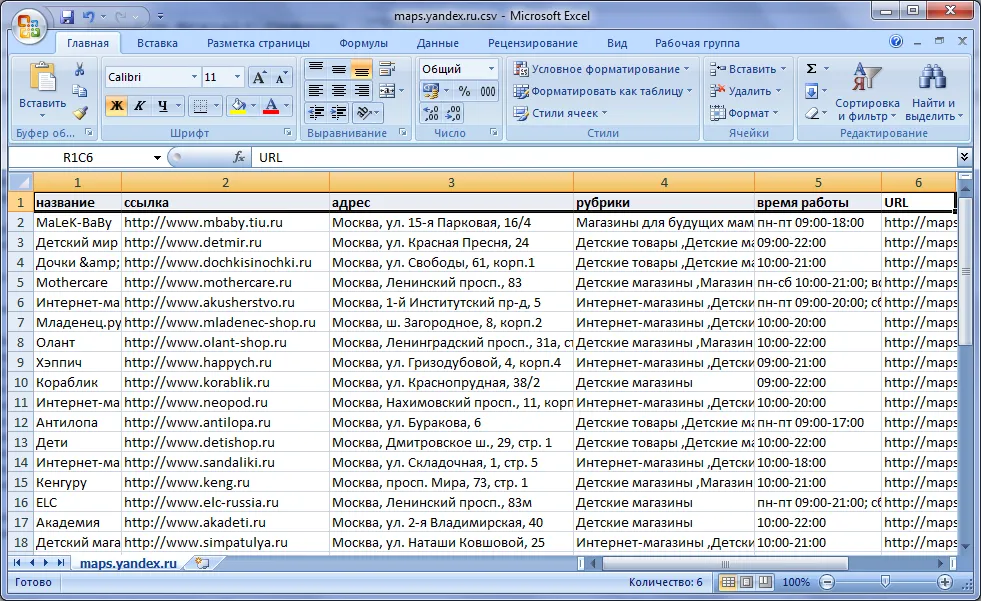
Task: Decrease indent in cell
Action: coord(316,113)
